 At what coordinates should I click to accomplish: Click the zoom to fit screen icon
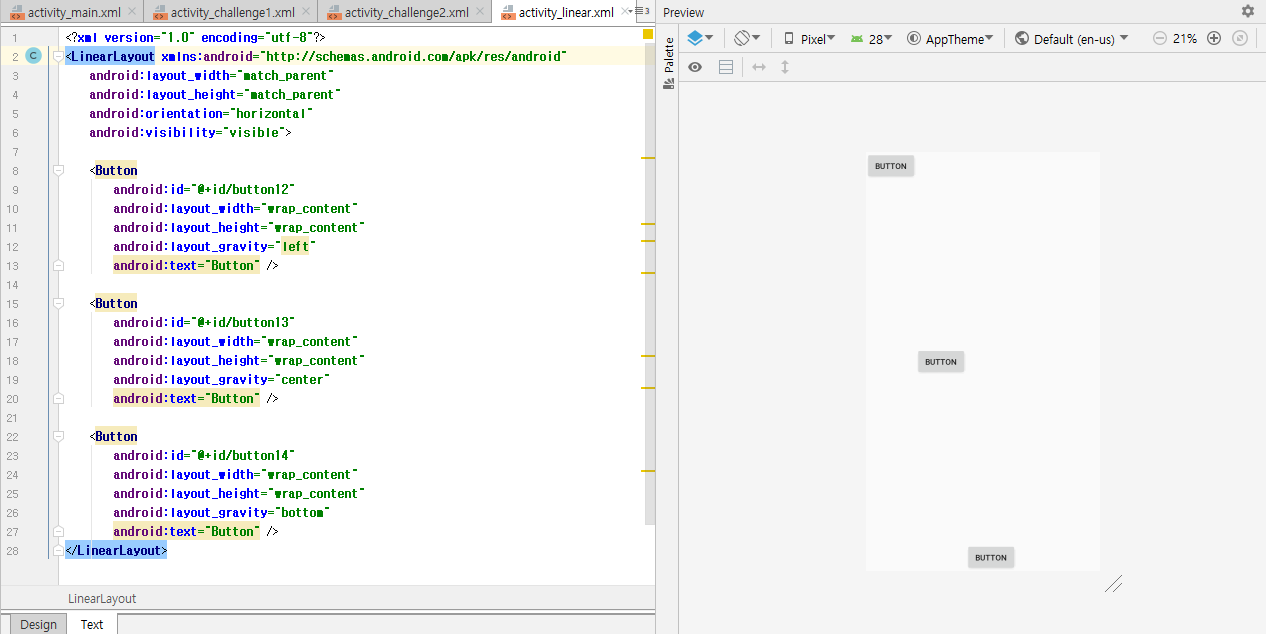coord(1240,38)
